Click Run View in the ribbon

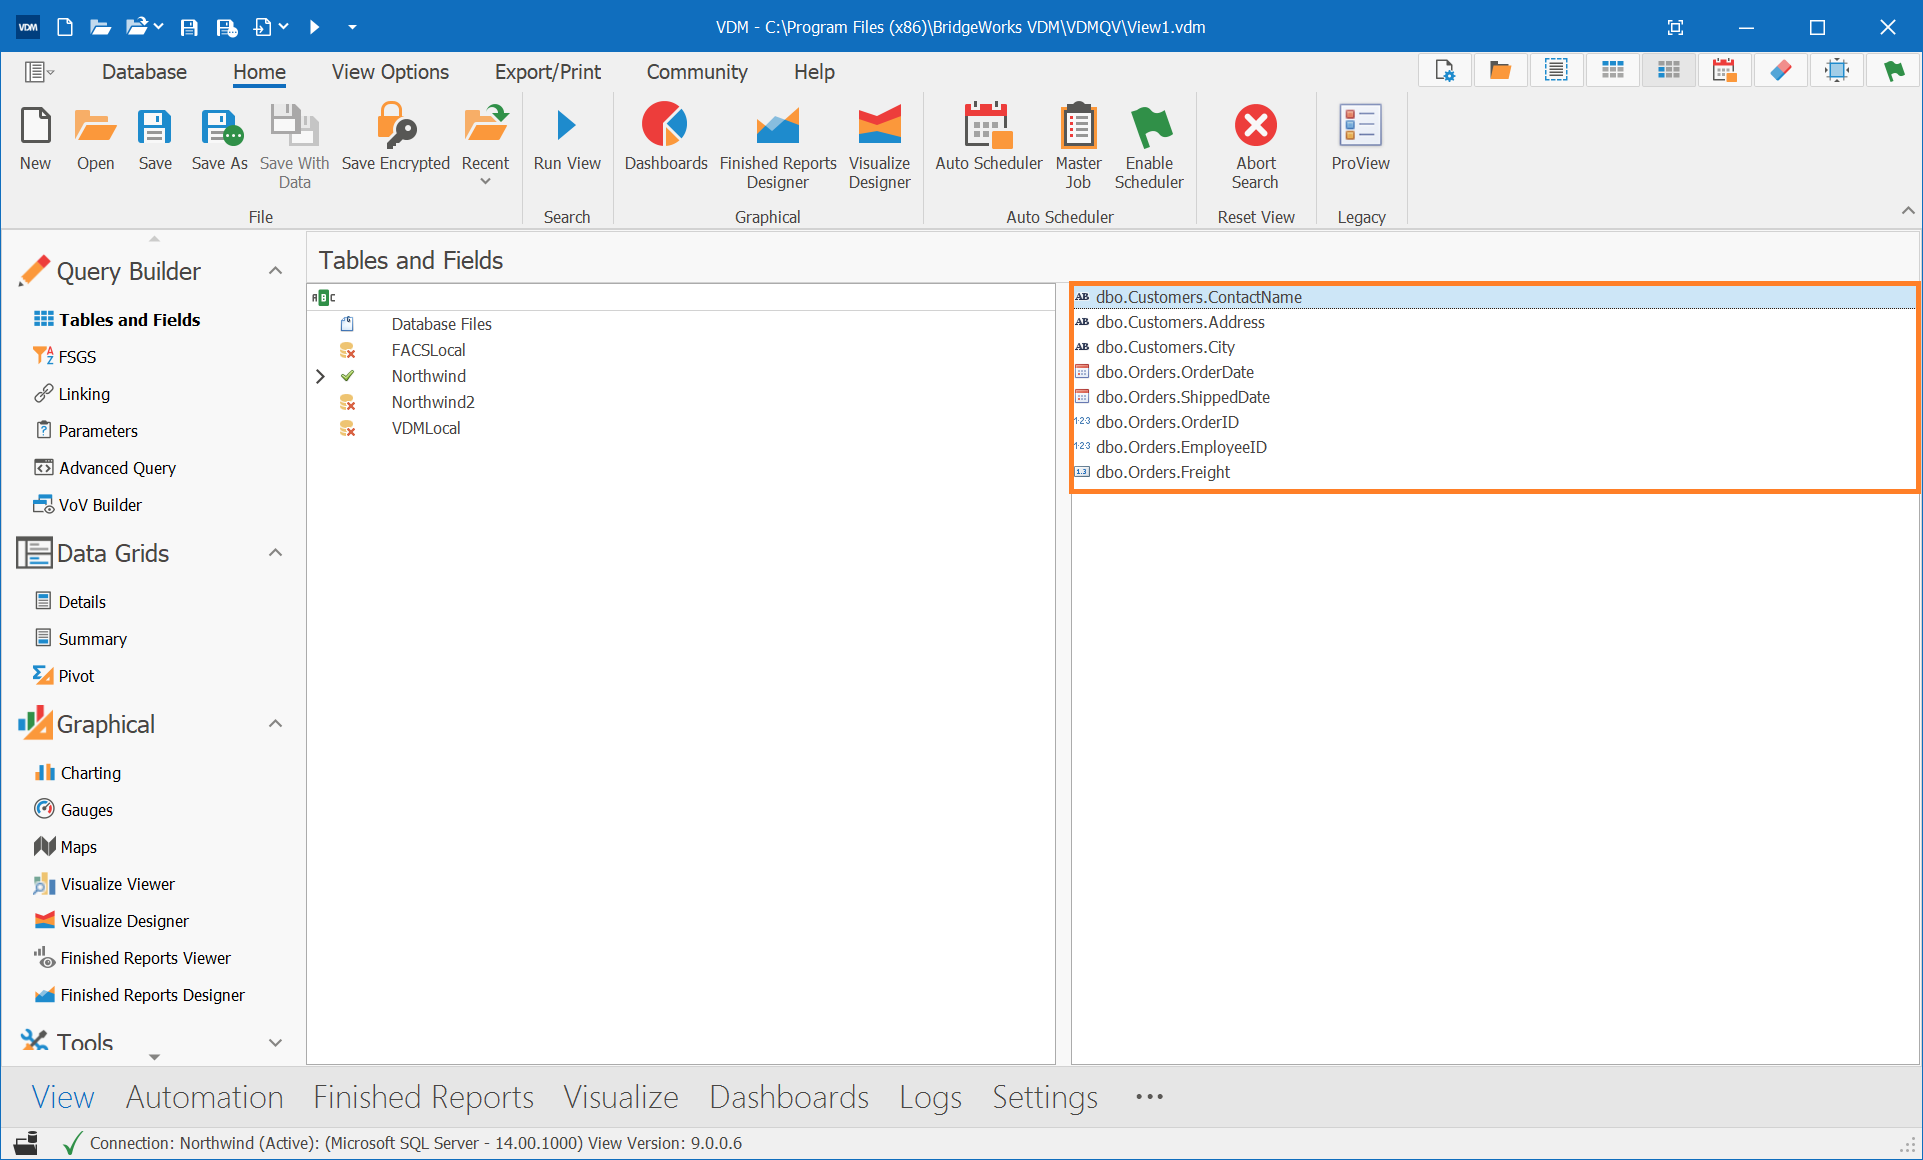[567, 140]
